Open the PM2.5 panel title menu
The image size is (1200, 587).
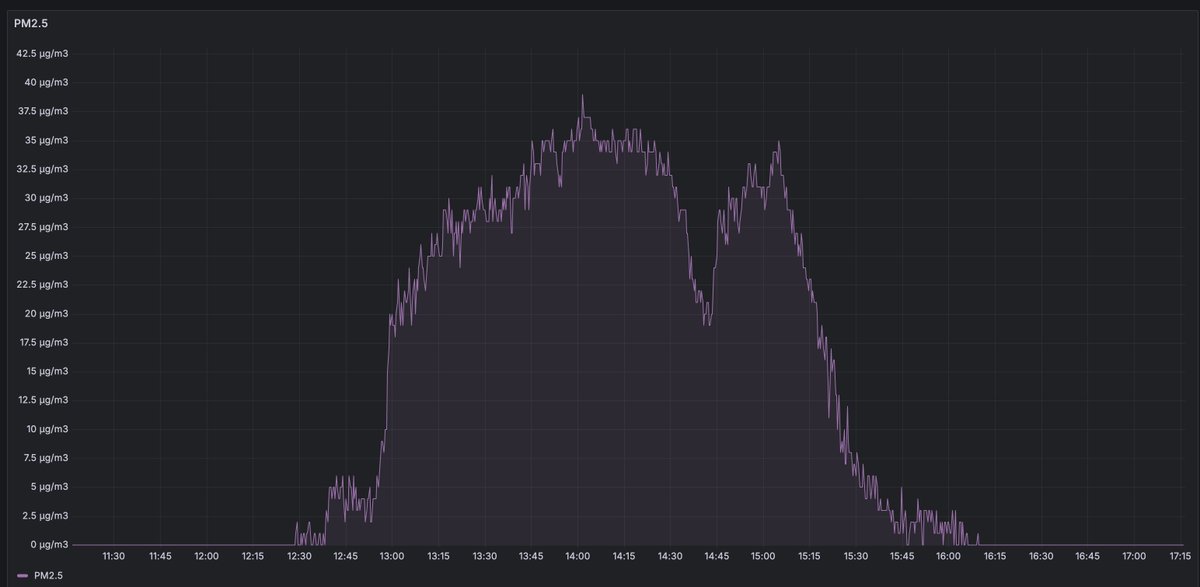tap(31, 22)
